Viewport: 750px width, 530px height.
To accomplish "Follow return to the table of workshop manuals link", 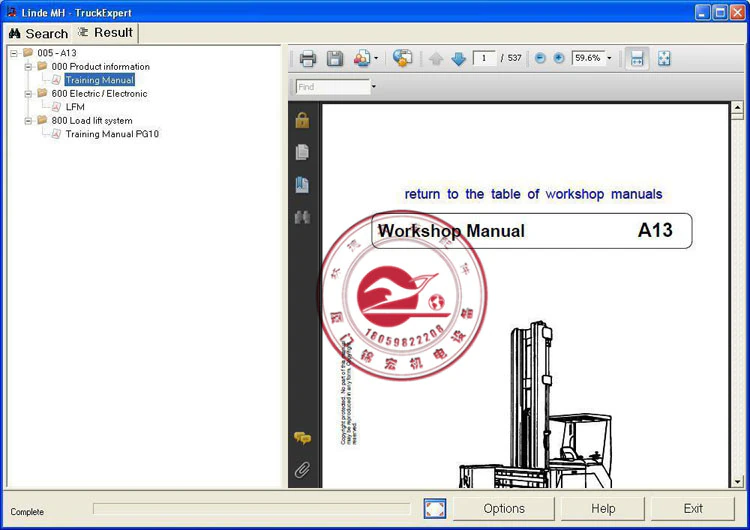I will (533, 194).
